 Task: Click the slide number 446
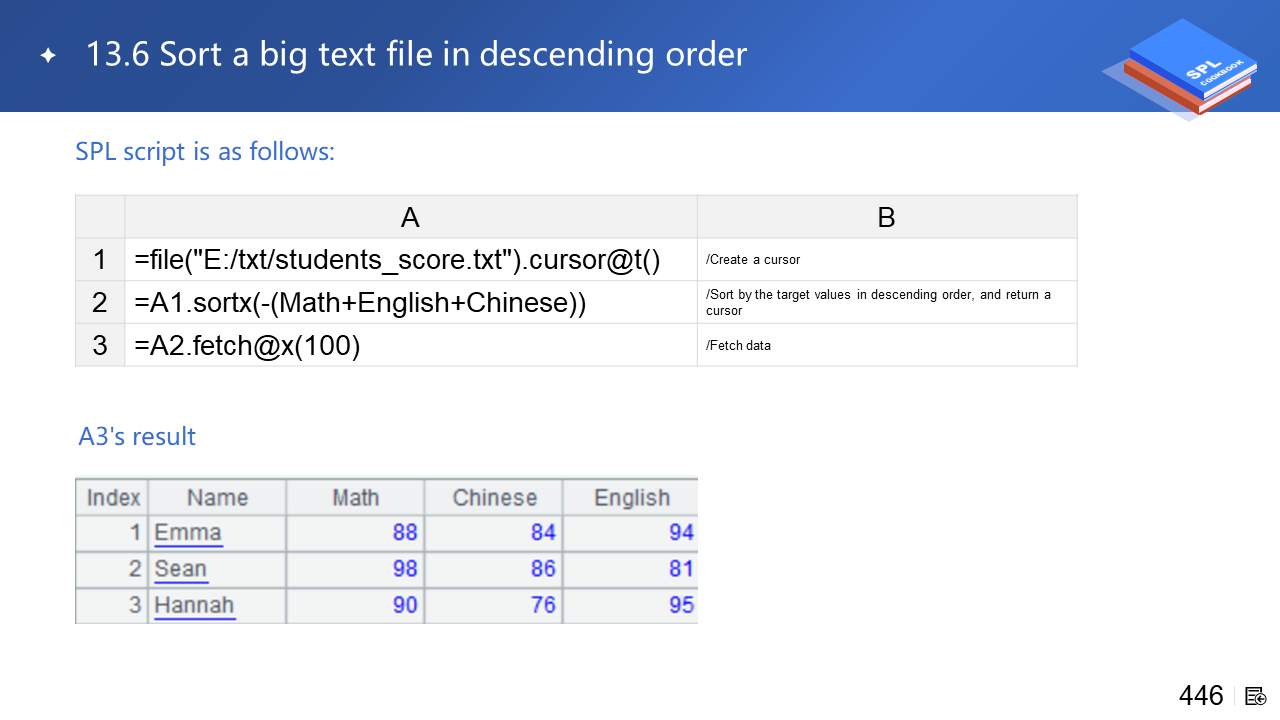click(x=1201, y=696)
